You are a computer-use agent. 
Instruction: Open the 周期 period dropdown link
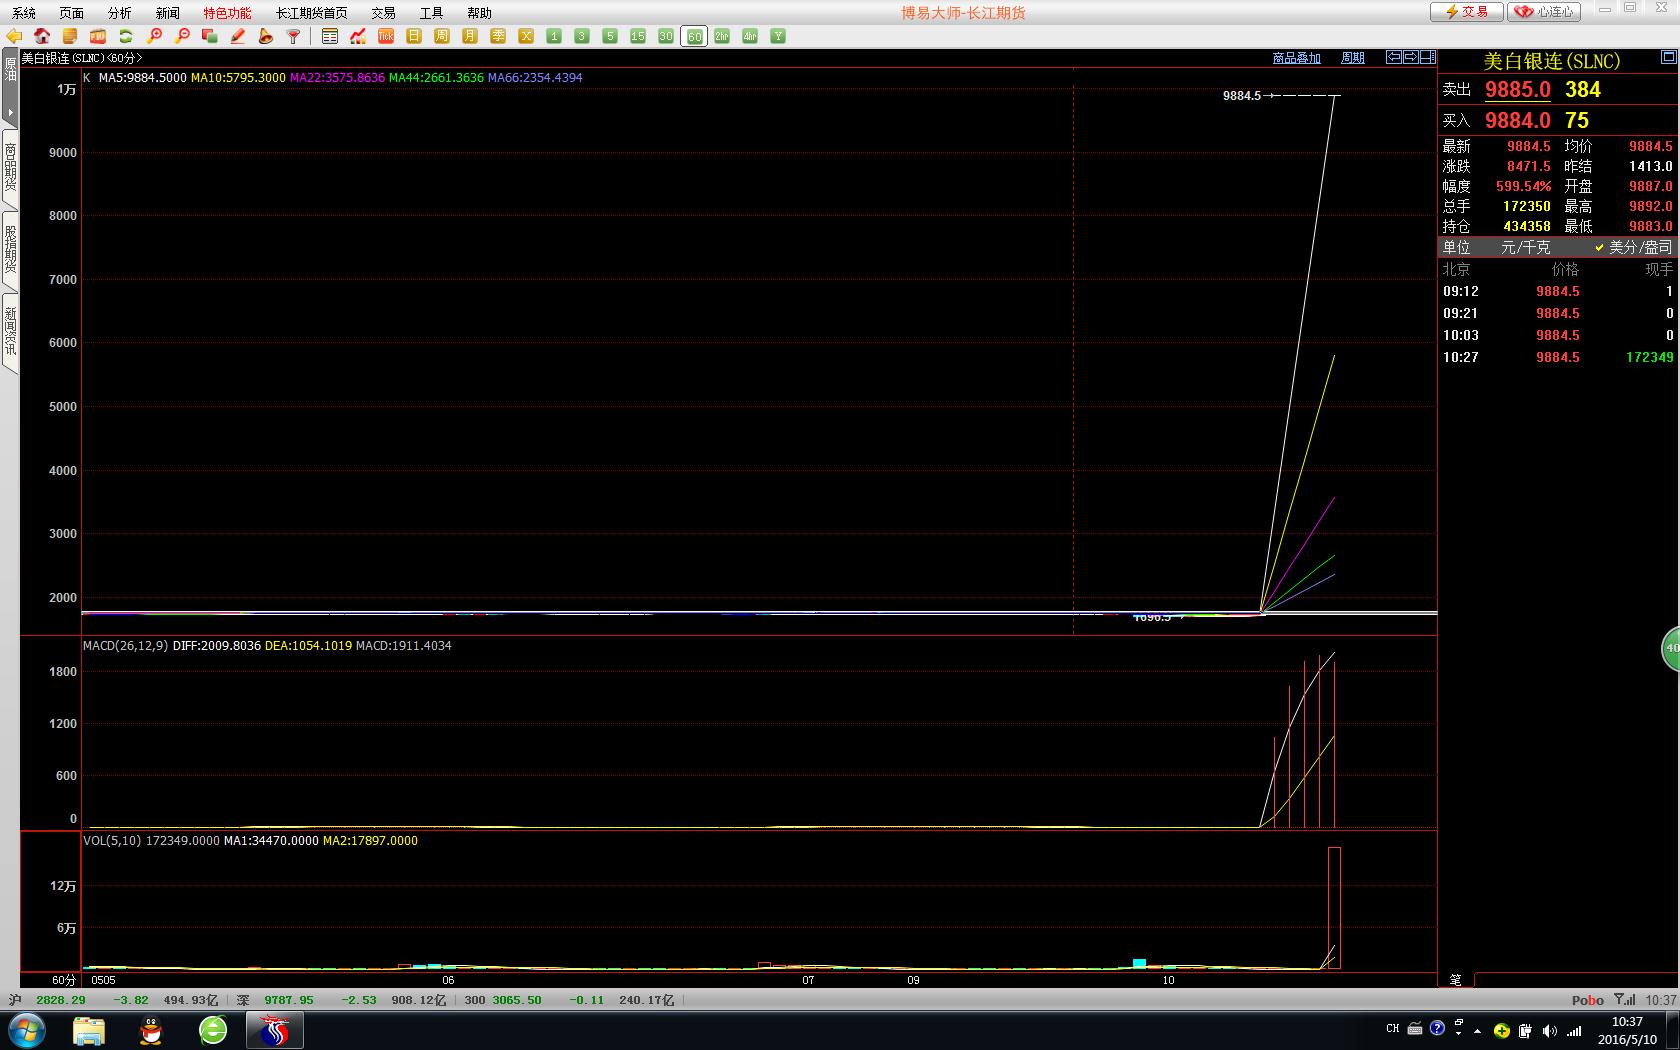click(x=1352, y=58)
